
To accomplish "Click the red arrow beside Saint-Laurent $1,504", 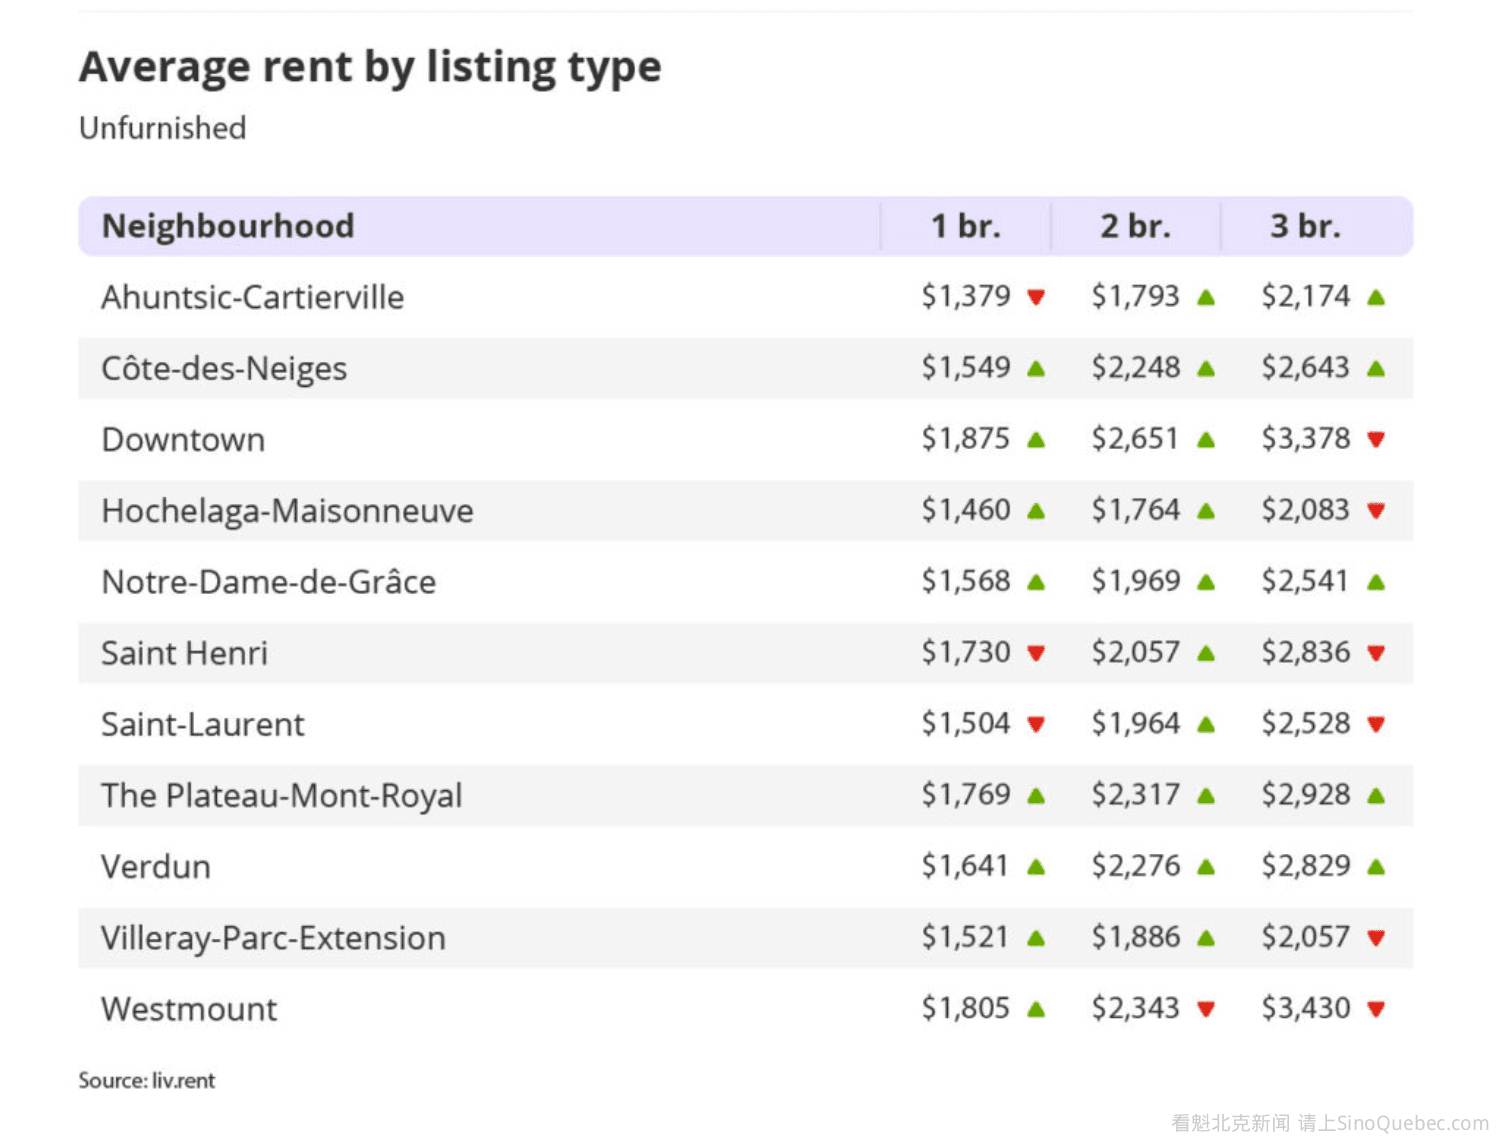I will pyautogui.click(x=1036, y=724).
